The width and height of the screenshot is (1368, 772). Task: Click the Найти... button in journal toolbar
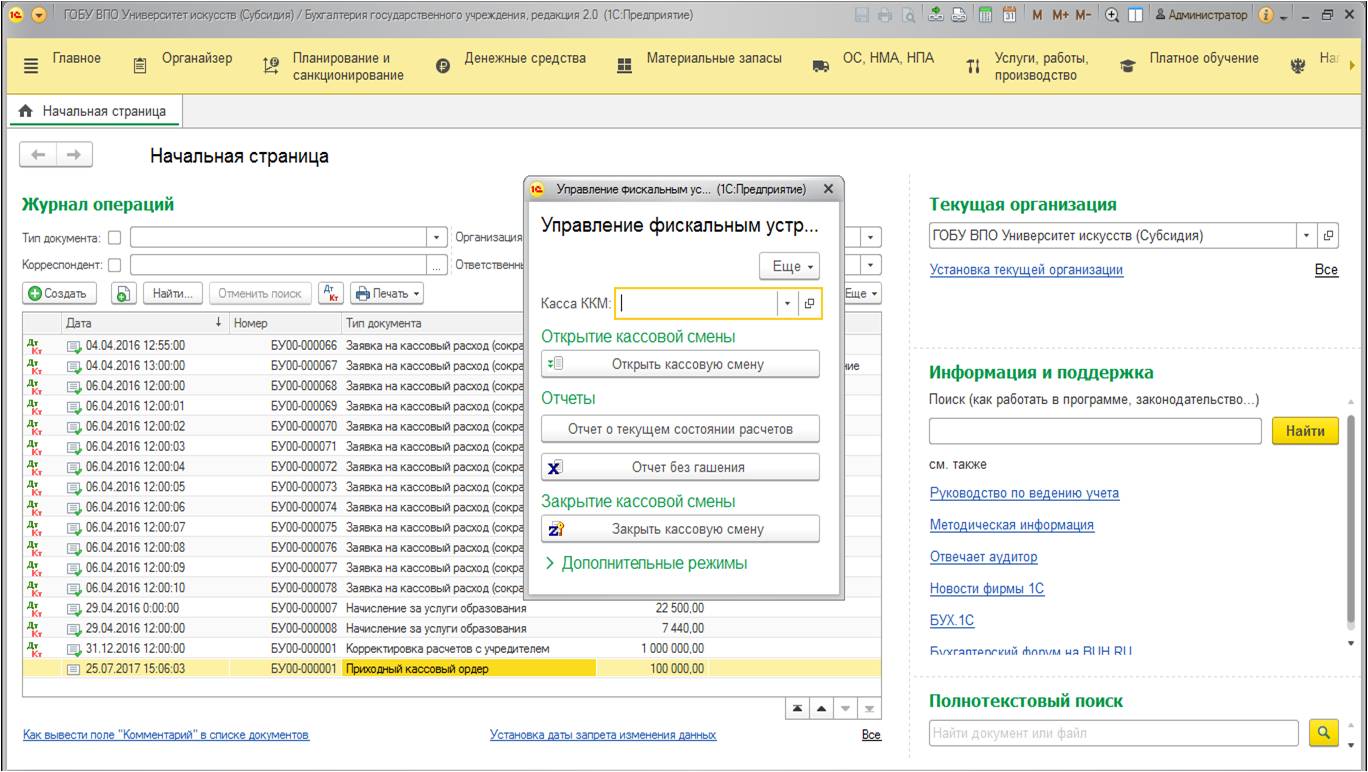pos(174,293)
